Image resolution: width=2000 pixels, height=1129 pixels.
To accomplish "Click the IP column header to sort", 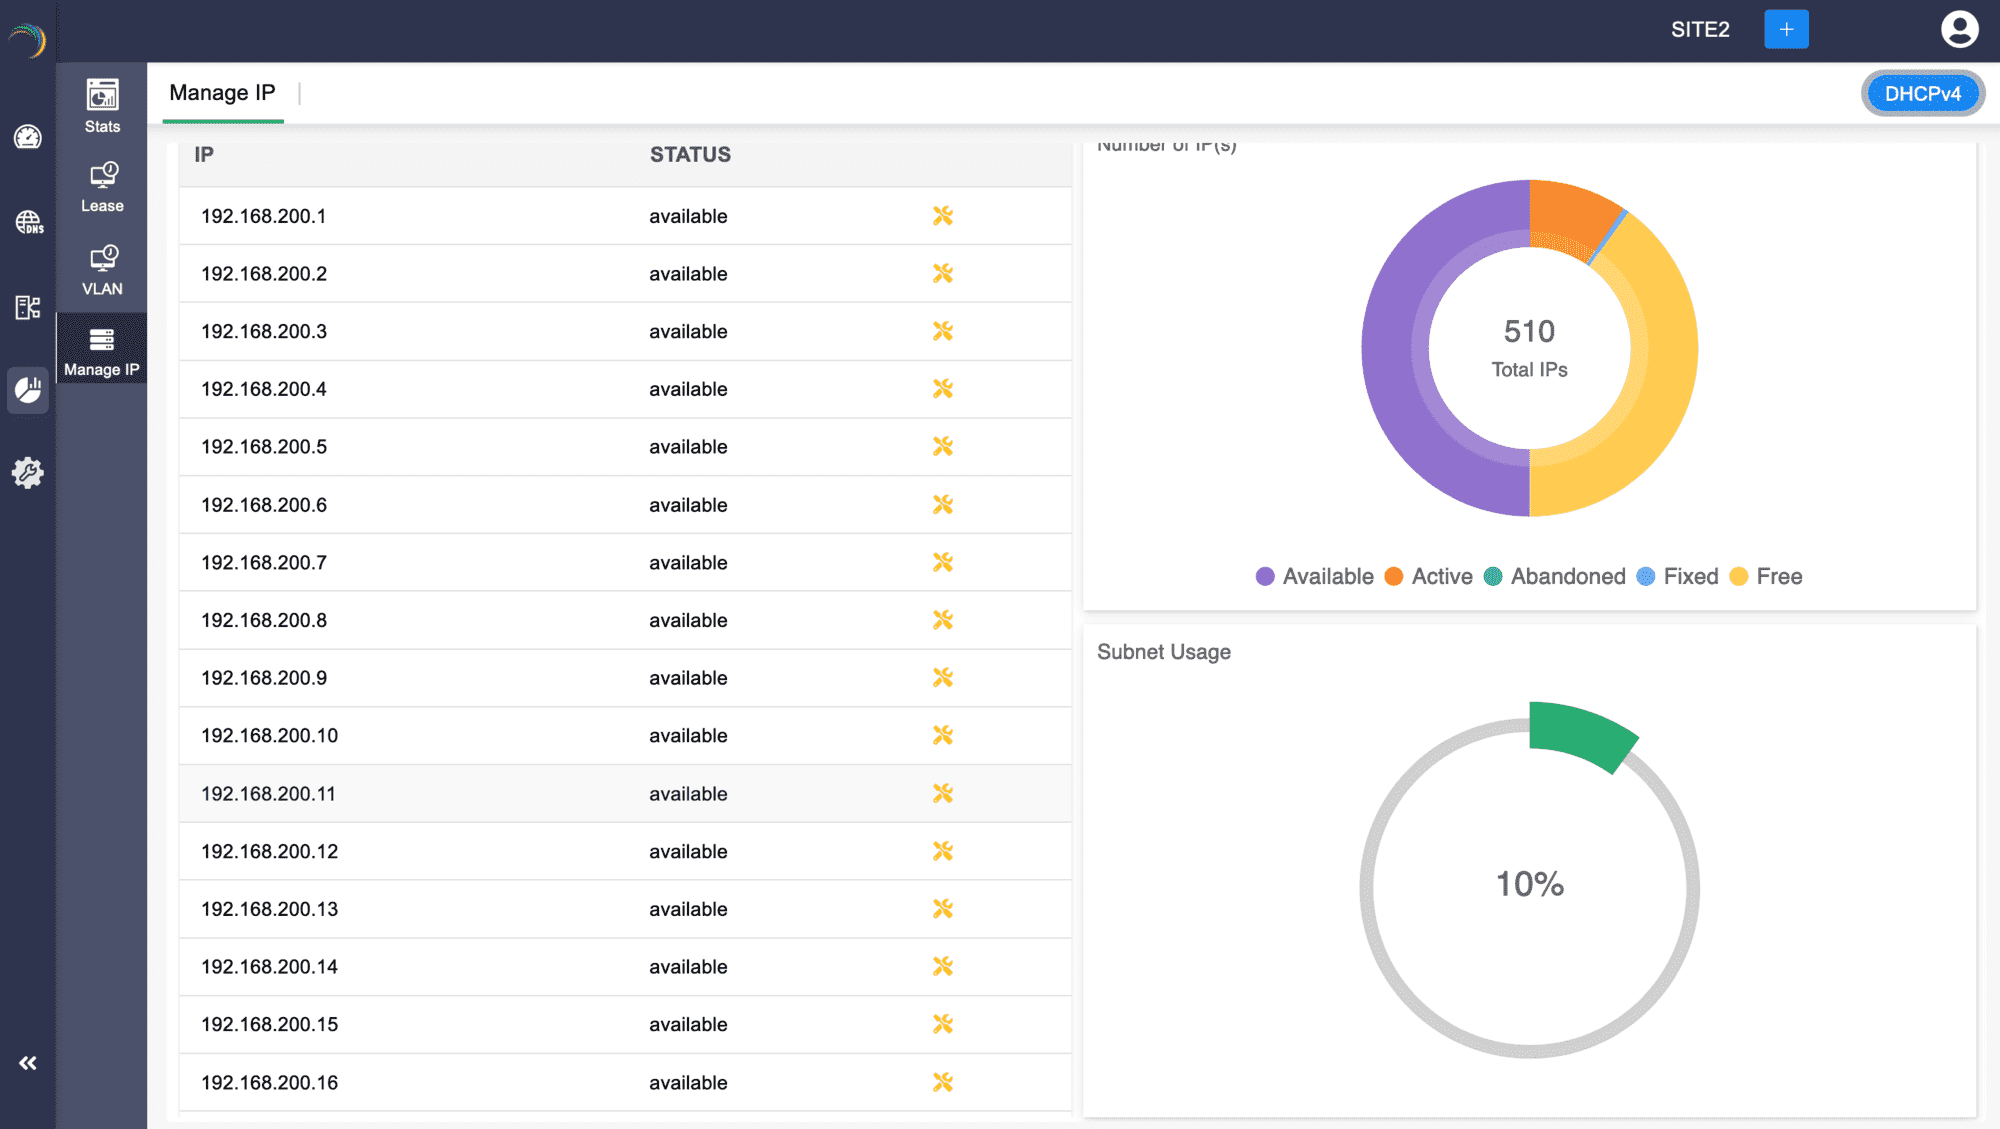I will click(x=205, y=152).
